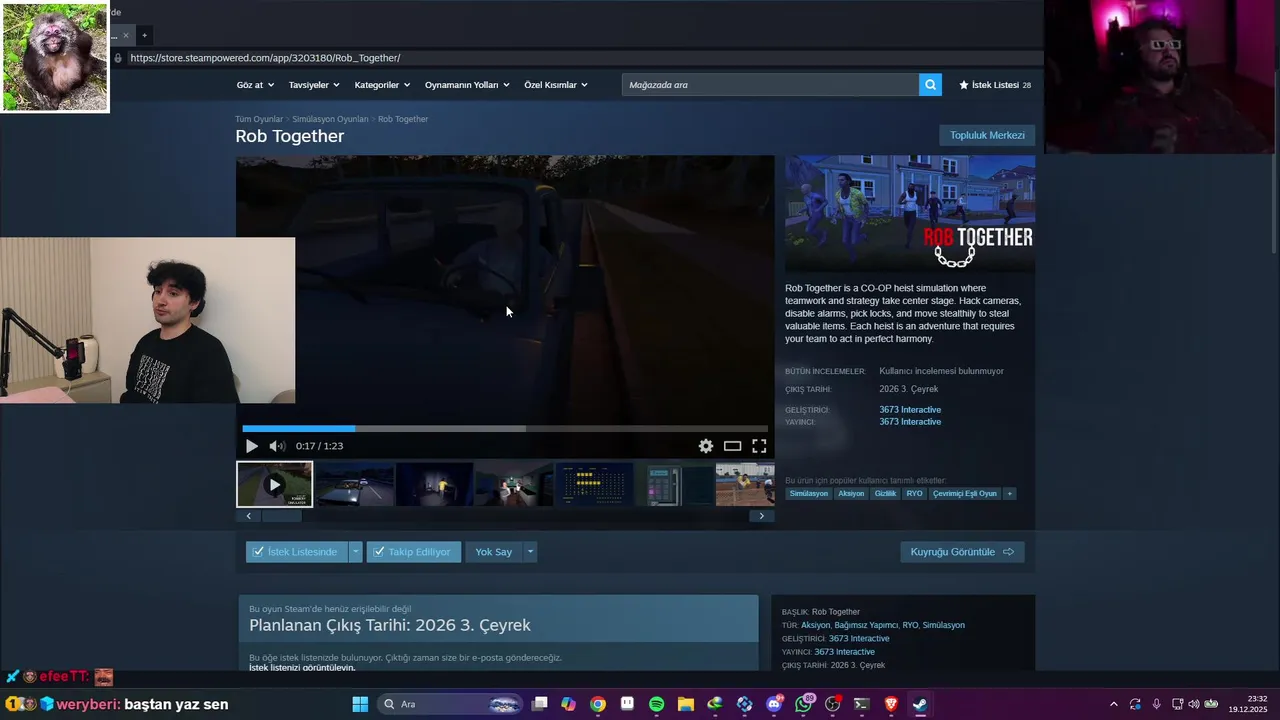1280x720 pixels.
Task: Click the Gizlilik tag
Action: [885, 494]
